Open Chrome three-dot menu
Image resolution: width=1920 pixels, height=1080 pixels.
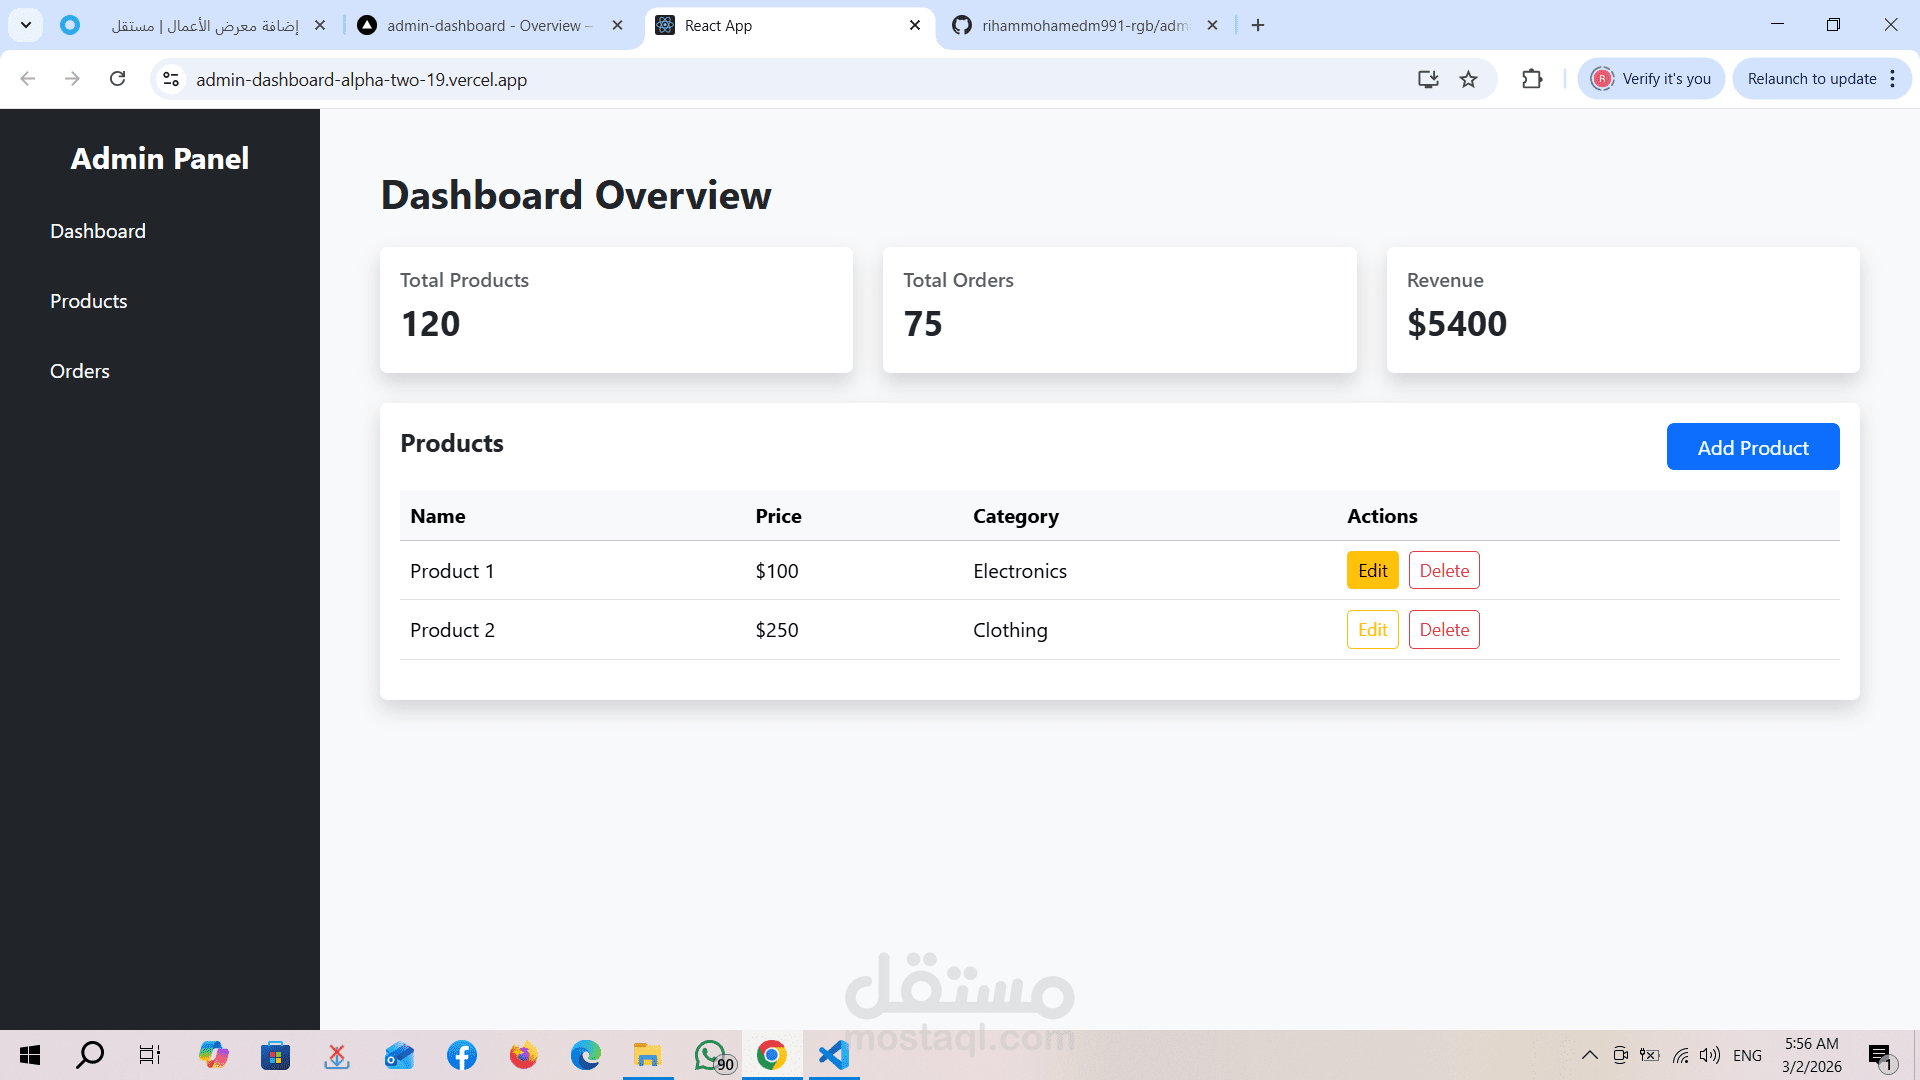[x=1893, y=79]
